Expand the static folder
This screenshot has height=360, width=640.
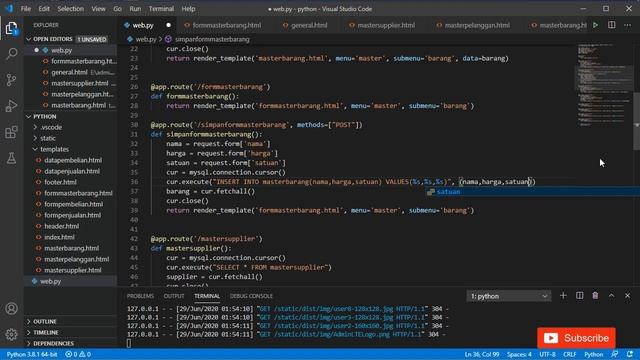[x=71, y=138]
